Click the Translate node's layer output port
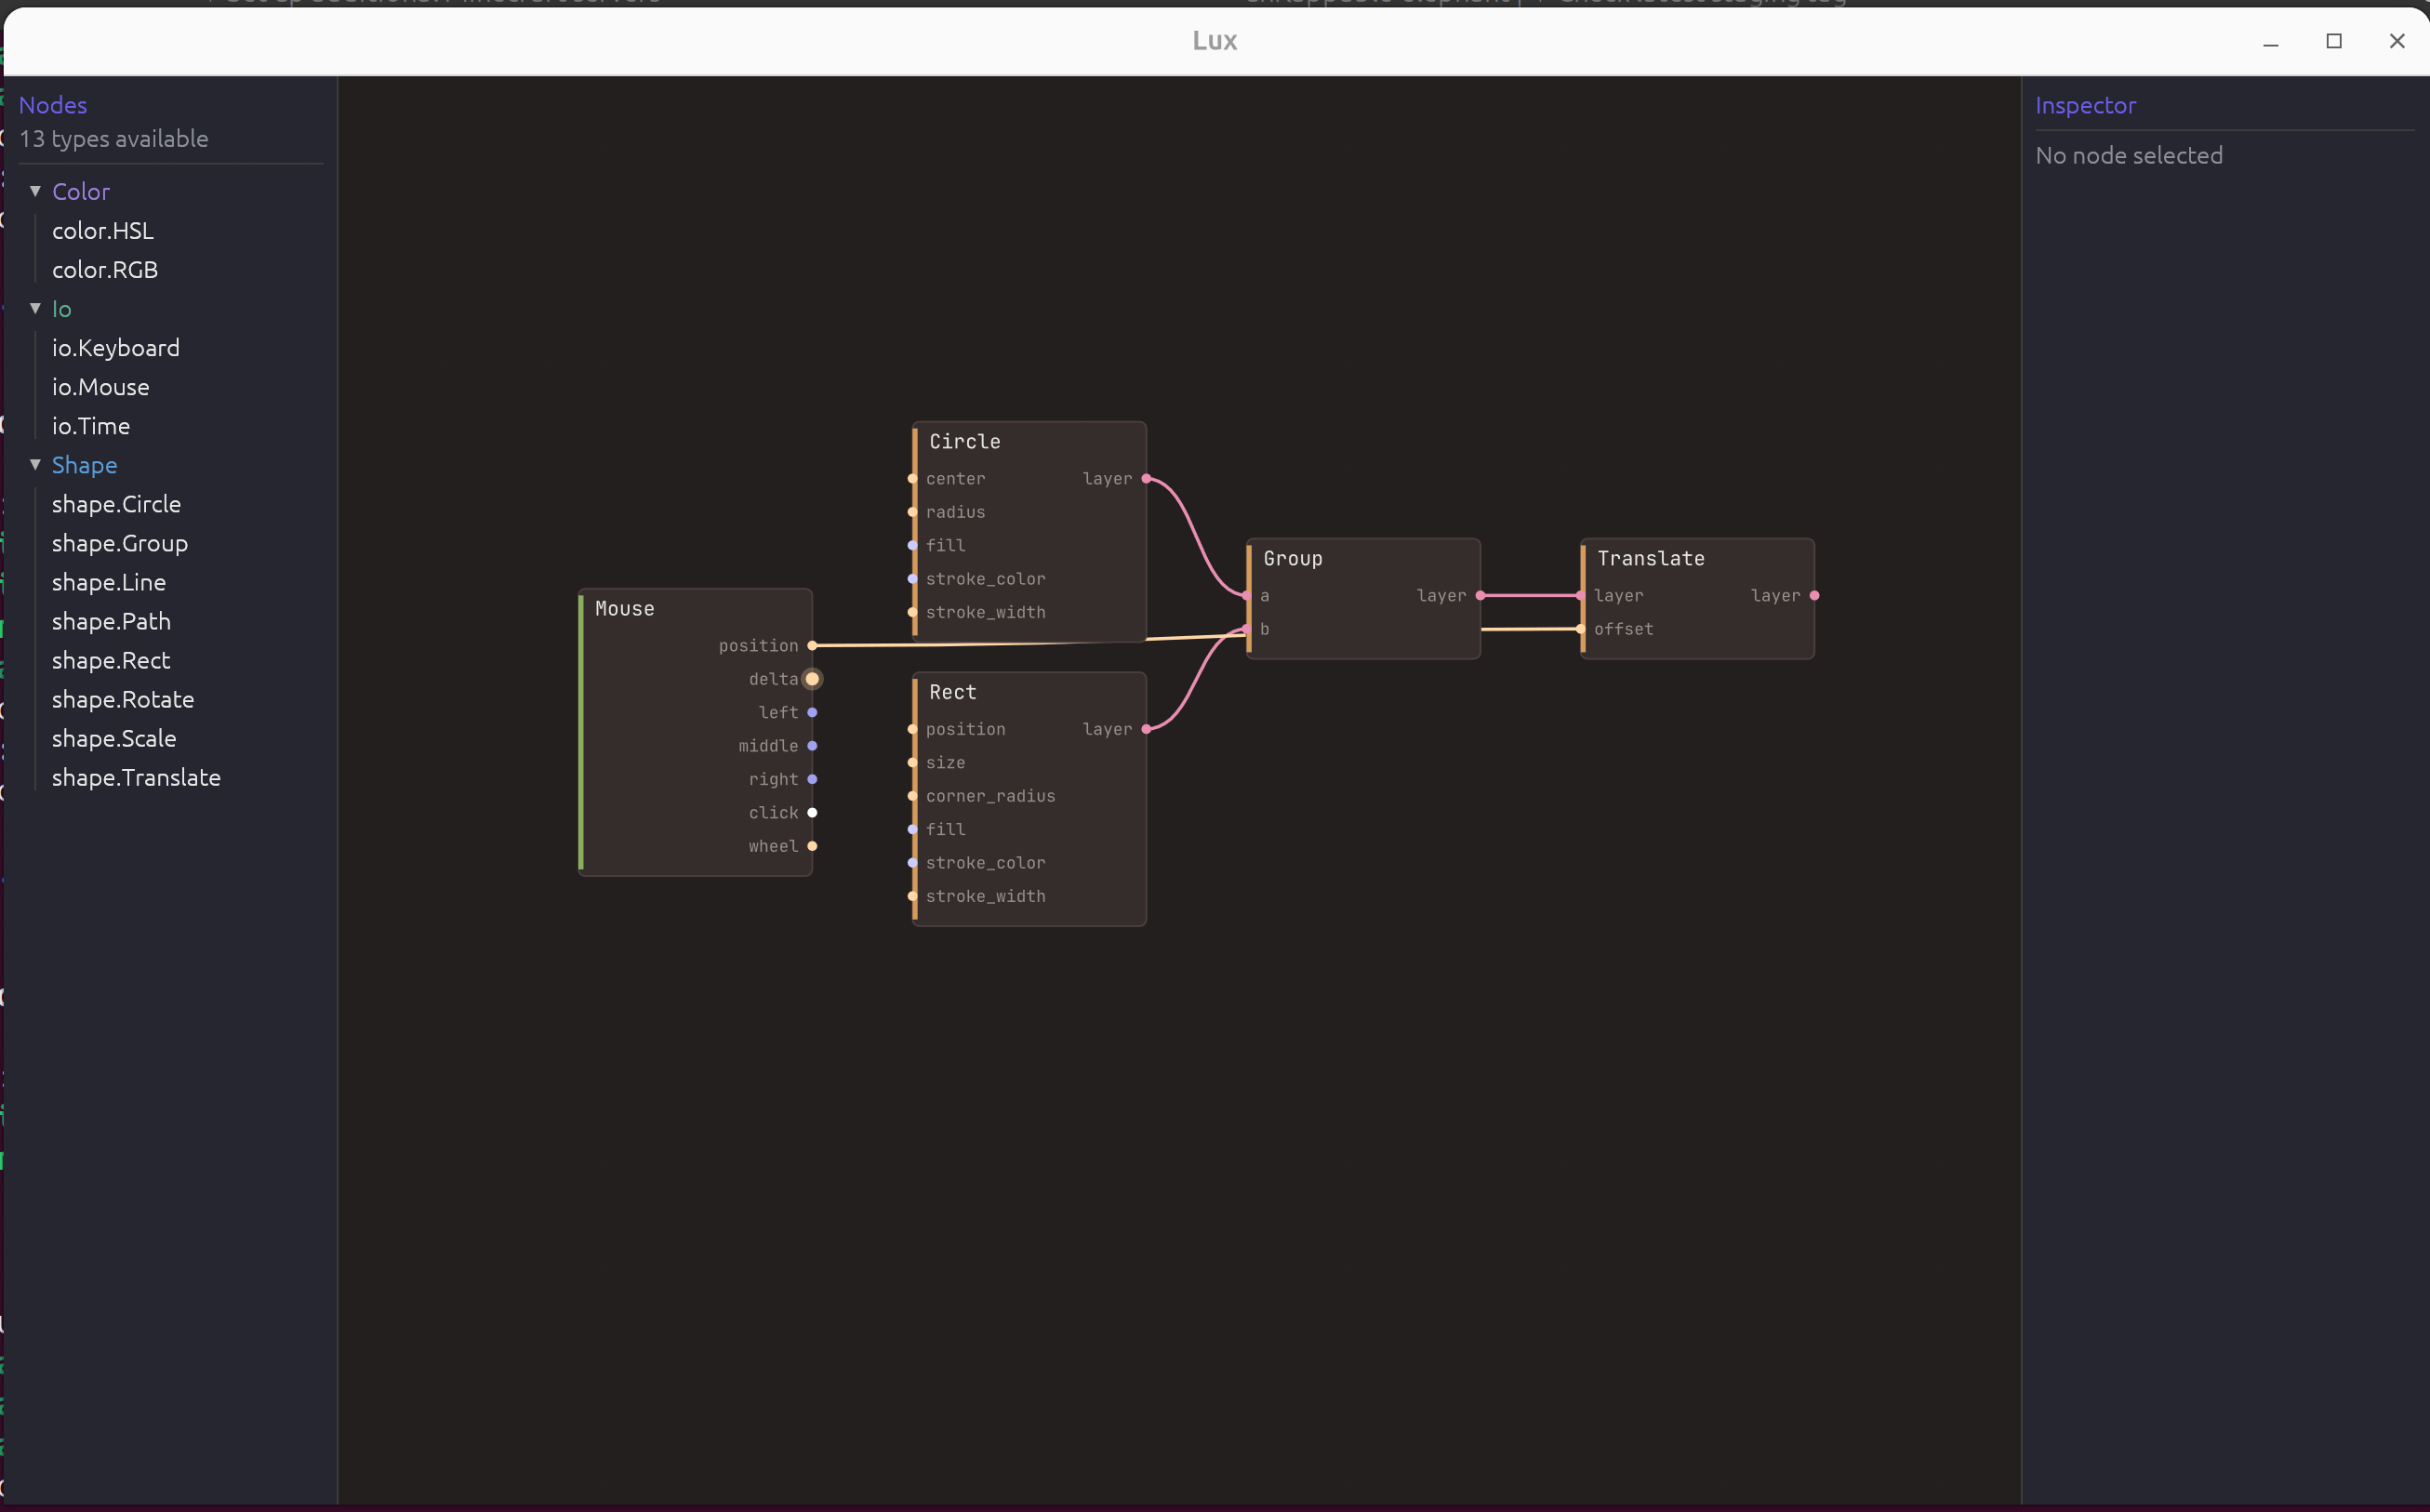Screen dimensions: 2430x1512 click(1814, 596)
